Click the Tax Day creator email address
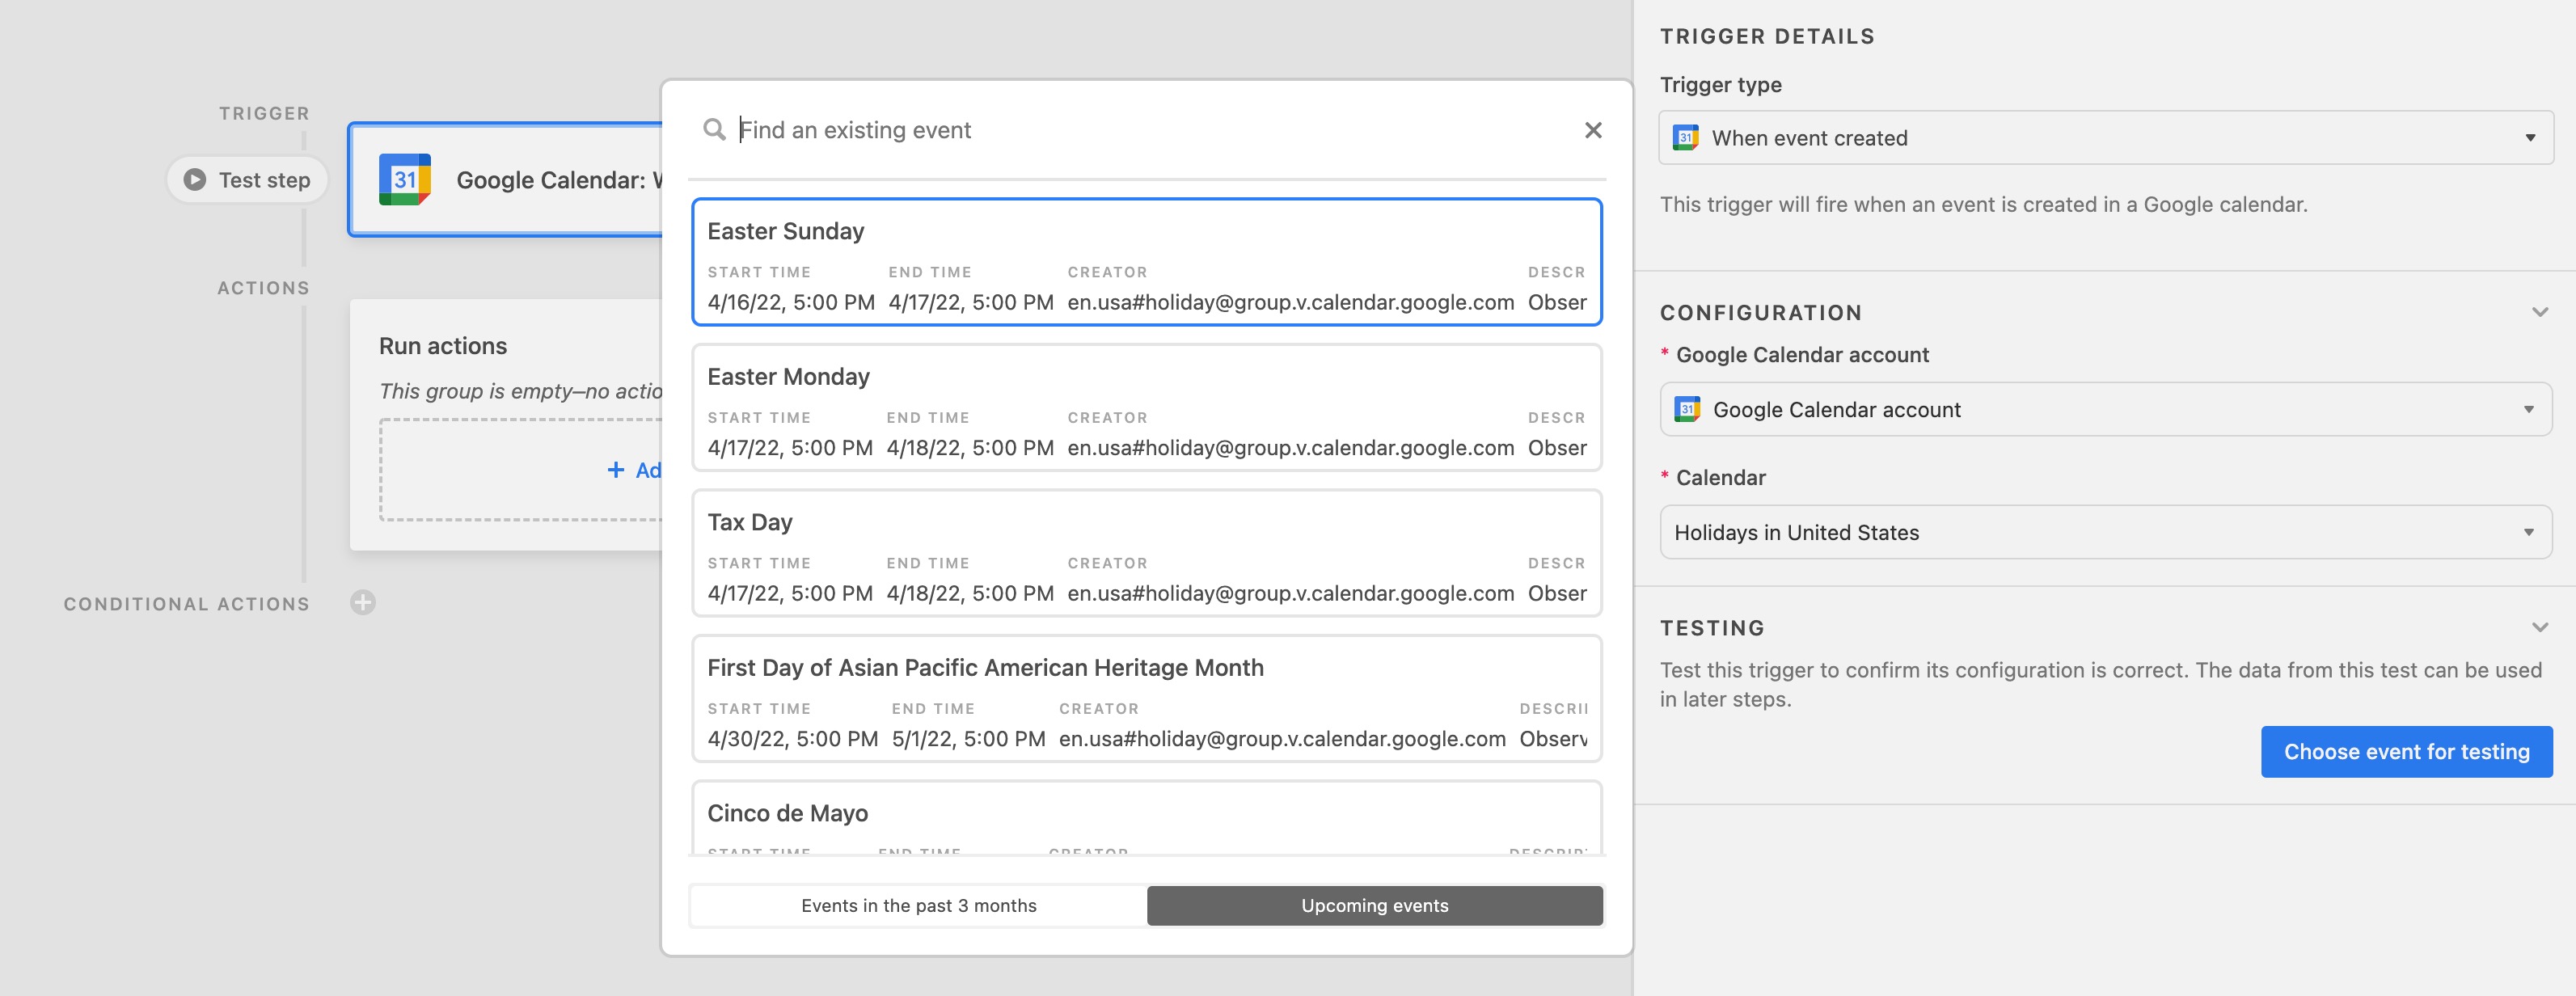This screenshot has width=2576, height=996. (x=1290, y=594)
